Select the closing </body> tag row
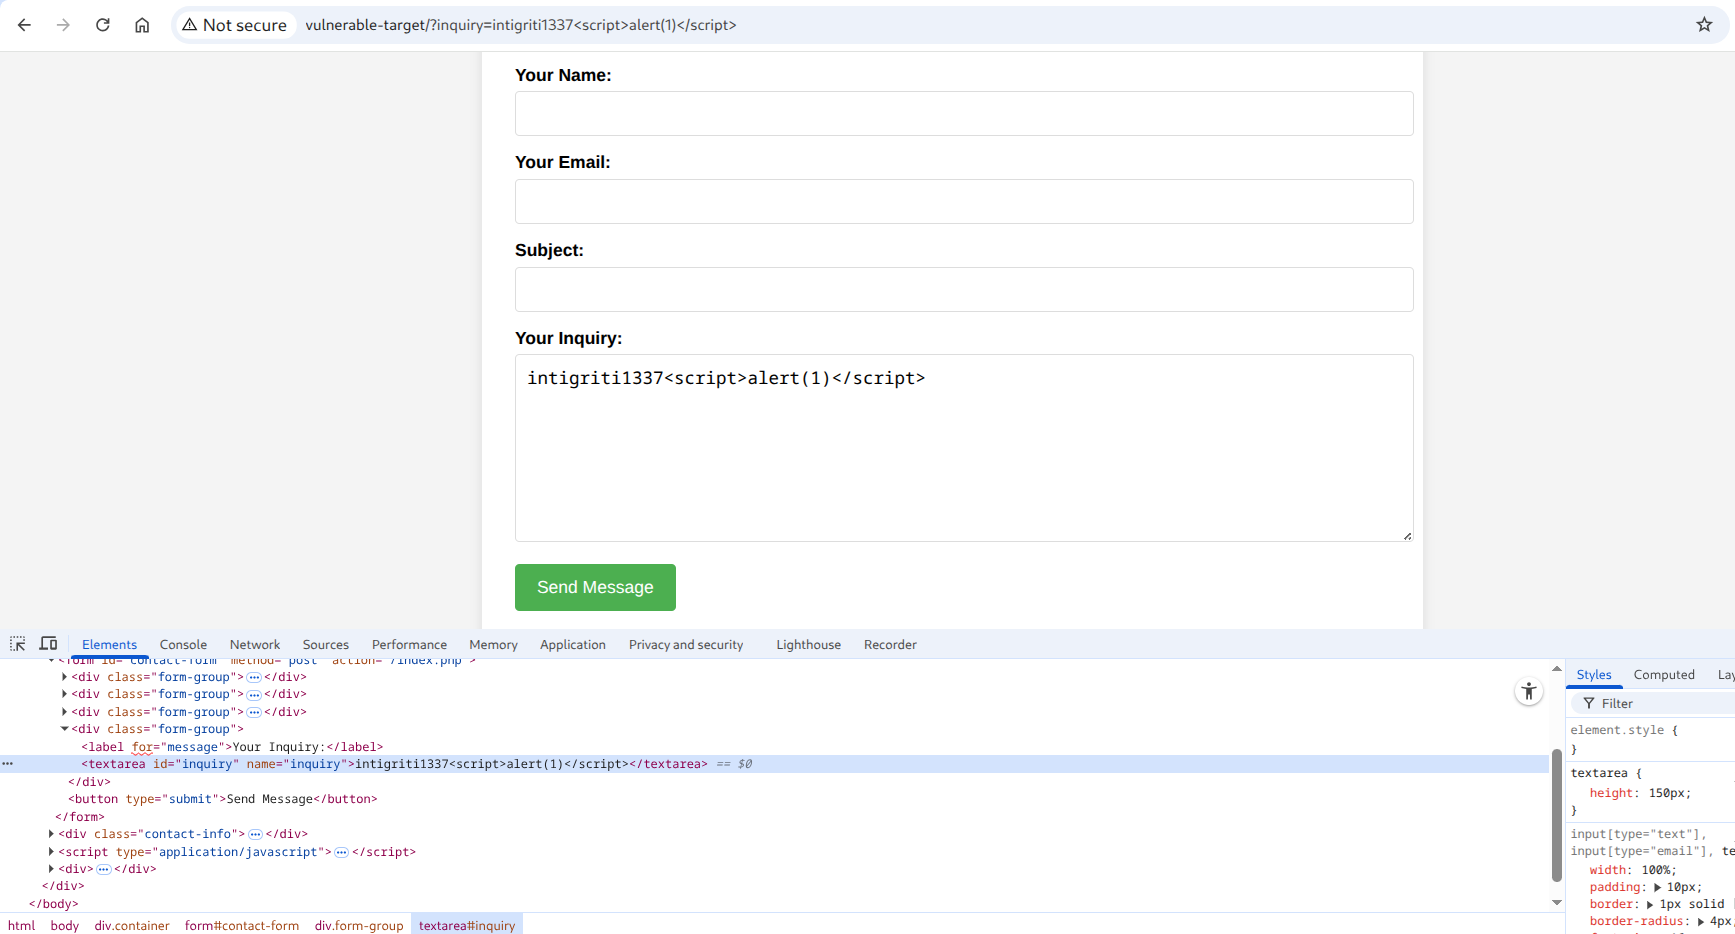 (53, 904)
